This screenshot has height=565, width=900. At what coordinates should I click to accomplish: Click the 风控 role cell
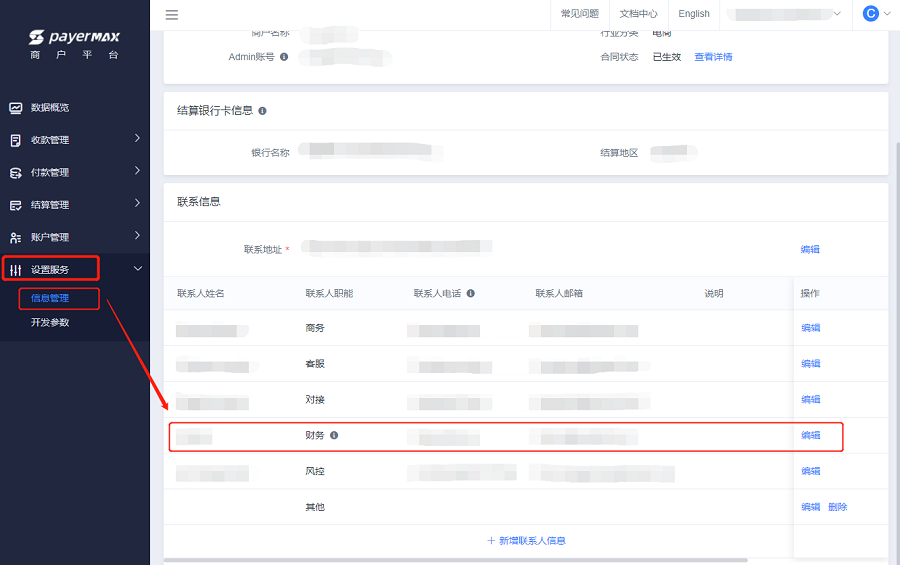tap(315, 471)
